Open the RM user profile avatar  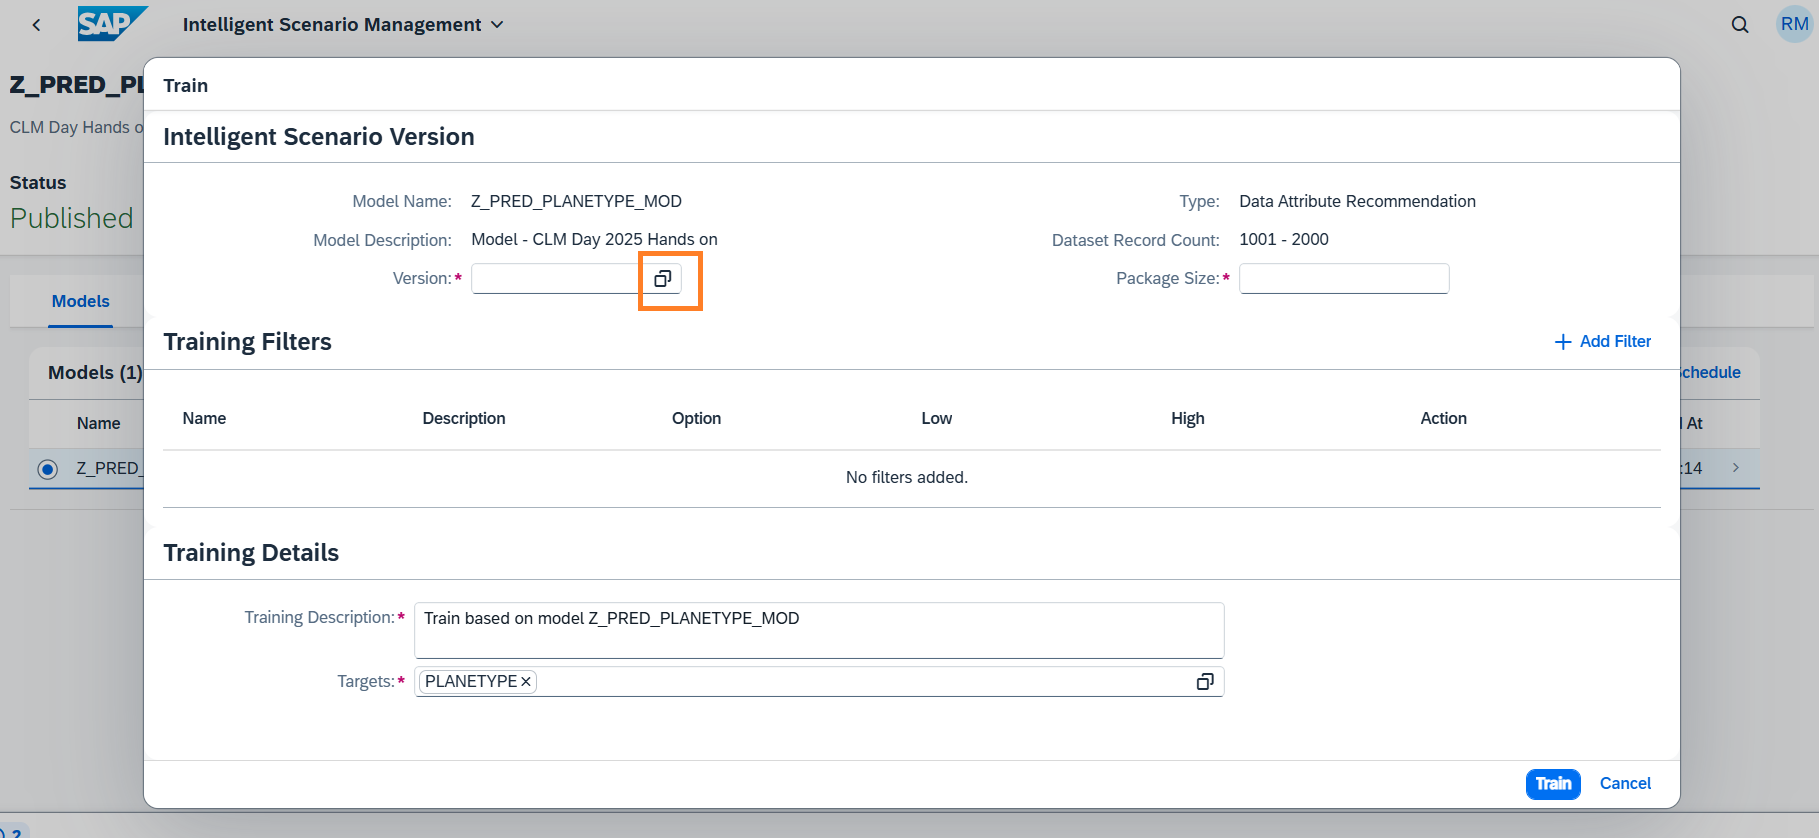pyautogui.click(x=1794, y=25)
